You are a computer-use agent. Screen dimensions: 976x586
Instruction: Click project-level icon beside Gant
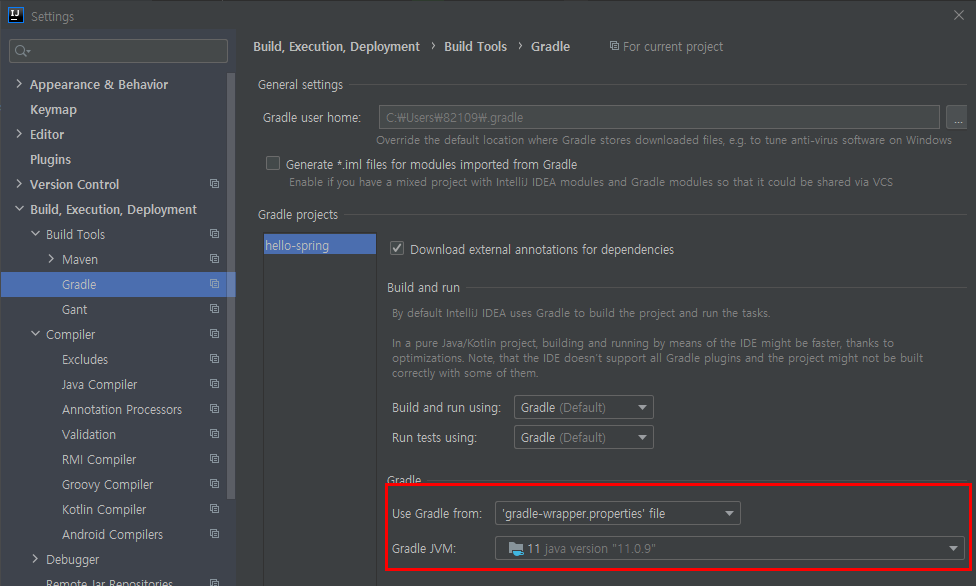click(214, 309)
